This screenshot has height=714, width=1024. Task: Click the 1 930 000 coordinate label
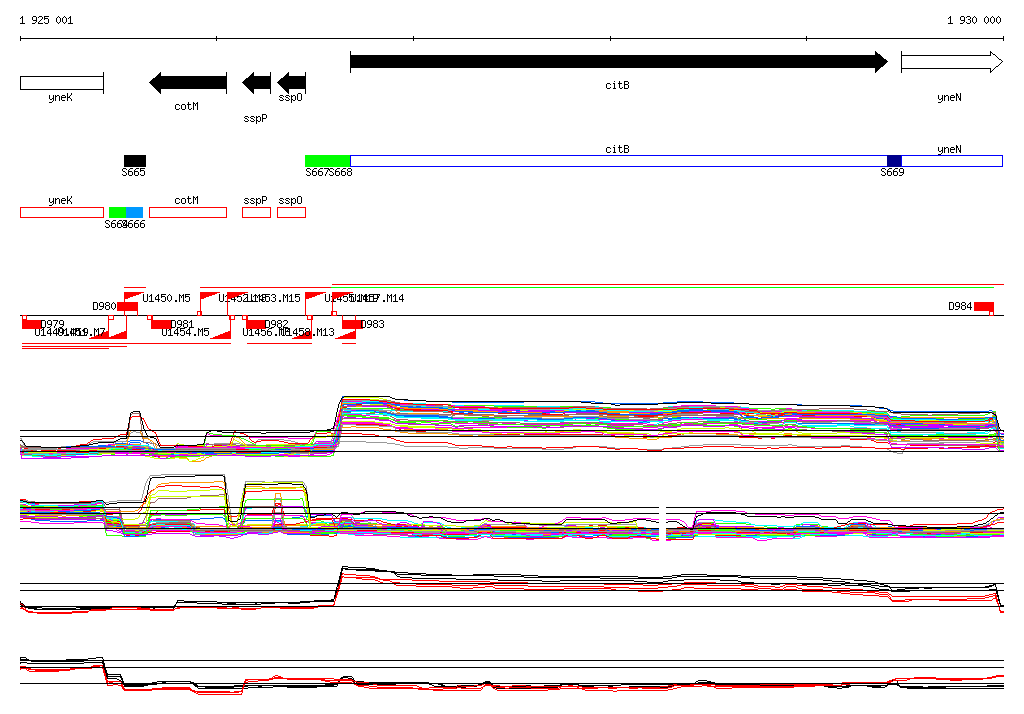[974, 20]
